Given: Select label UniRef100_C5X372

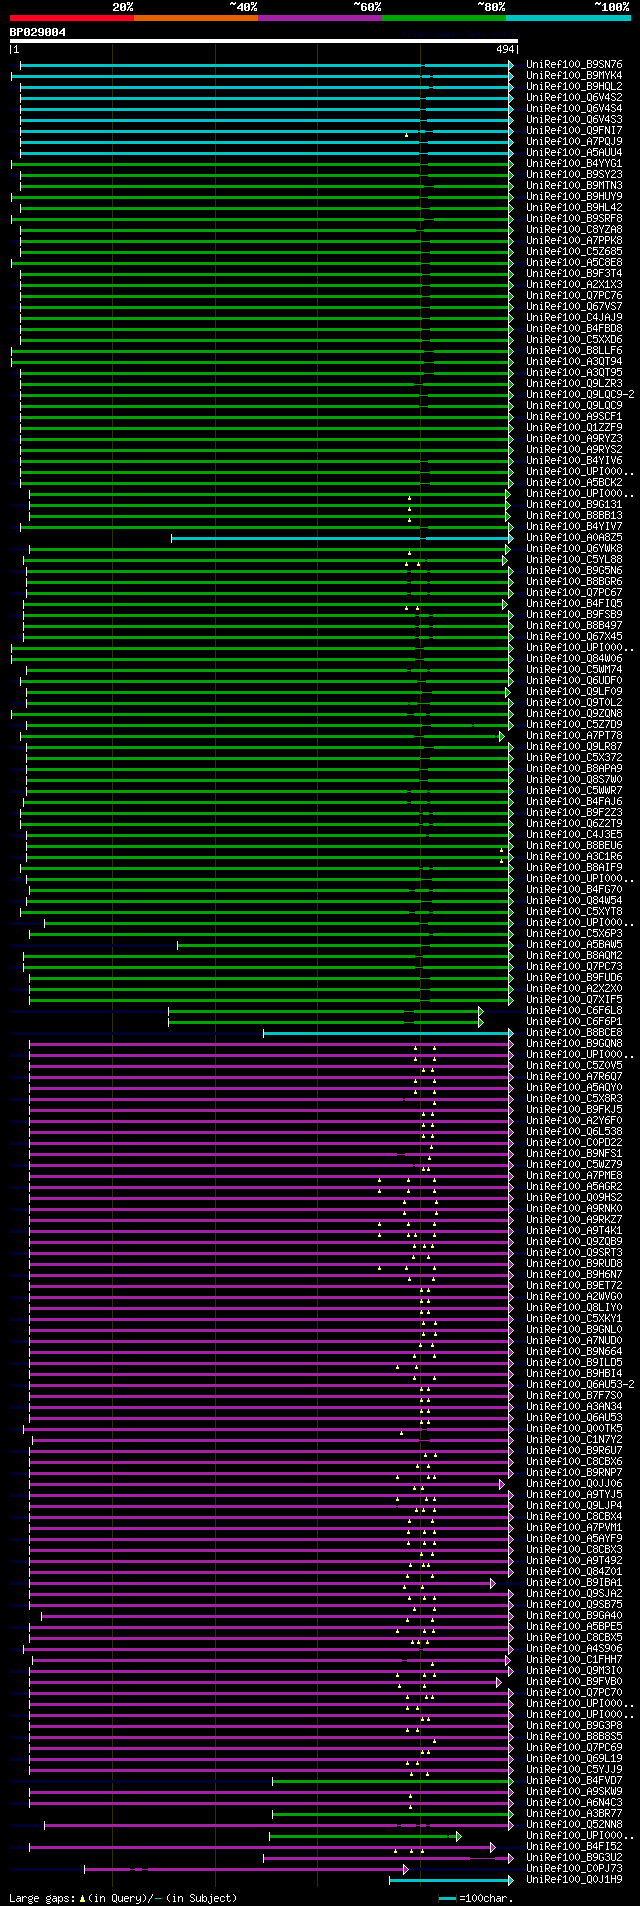Looking at the screenshot, I should [574, 758].
